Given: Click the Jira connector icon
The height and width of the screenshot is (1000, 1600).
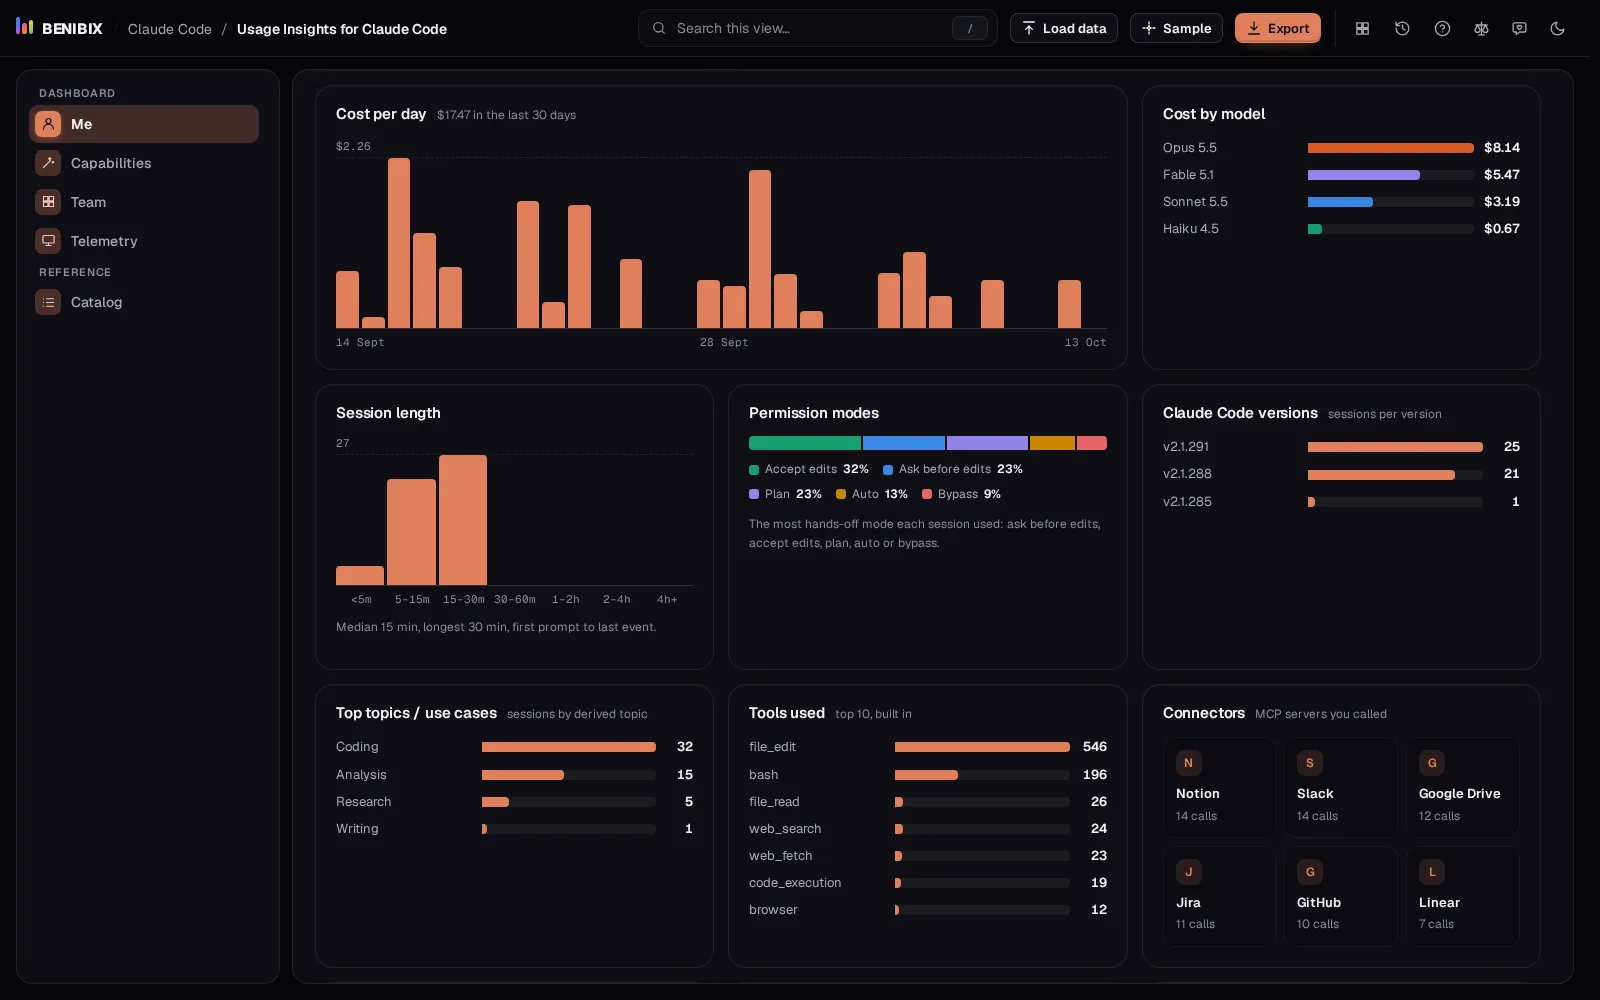Looking at the screenshot, I should (1188, 872).
